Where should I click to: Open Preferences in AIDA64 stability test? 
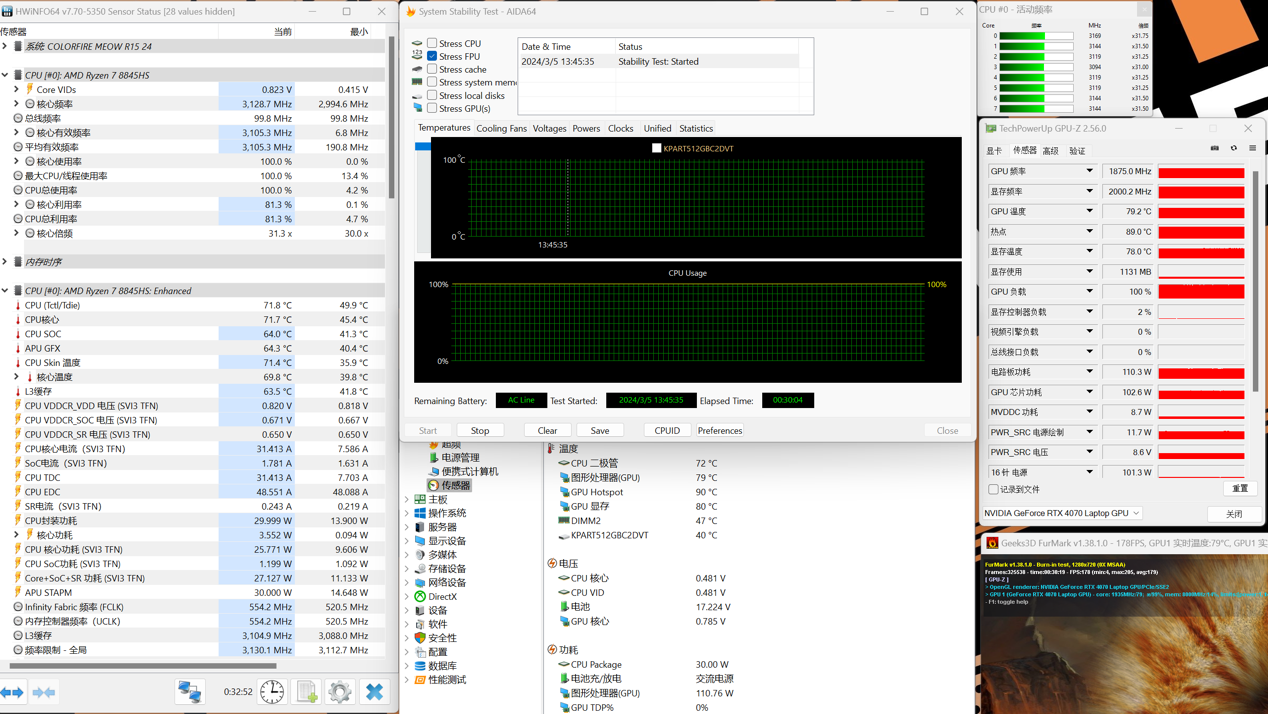720,430
